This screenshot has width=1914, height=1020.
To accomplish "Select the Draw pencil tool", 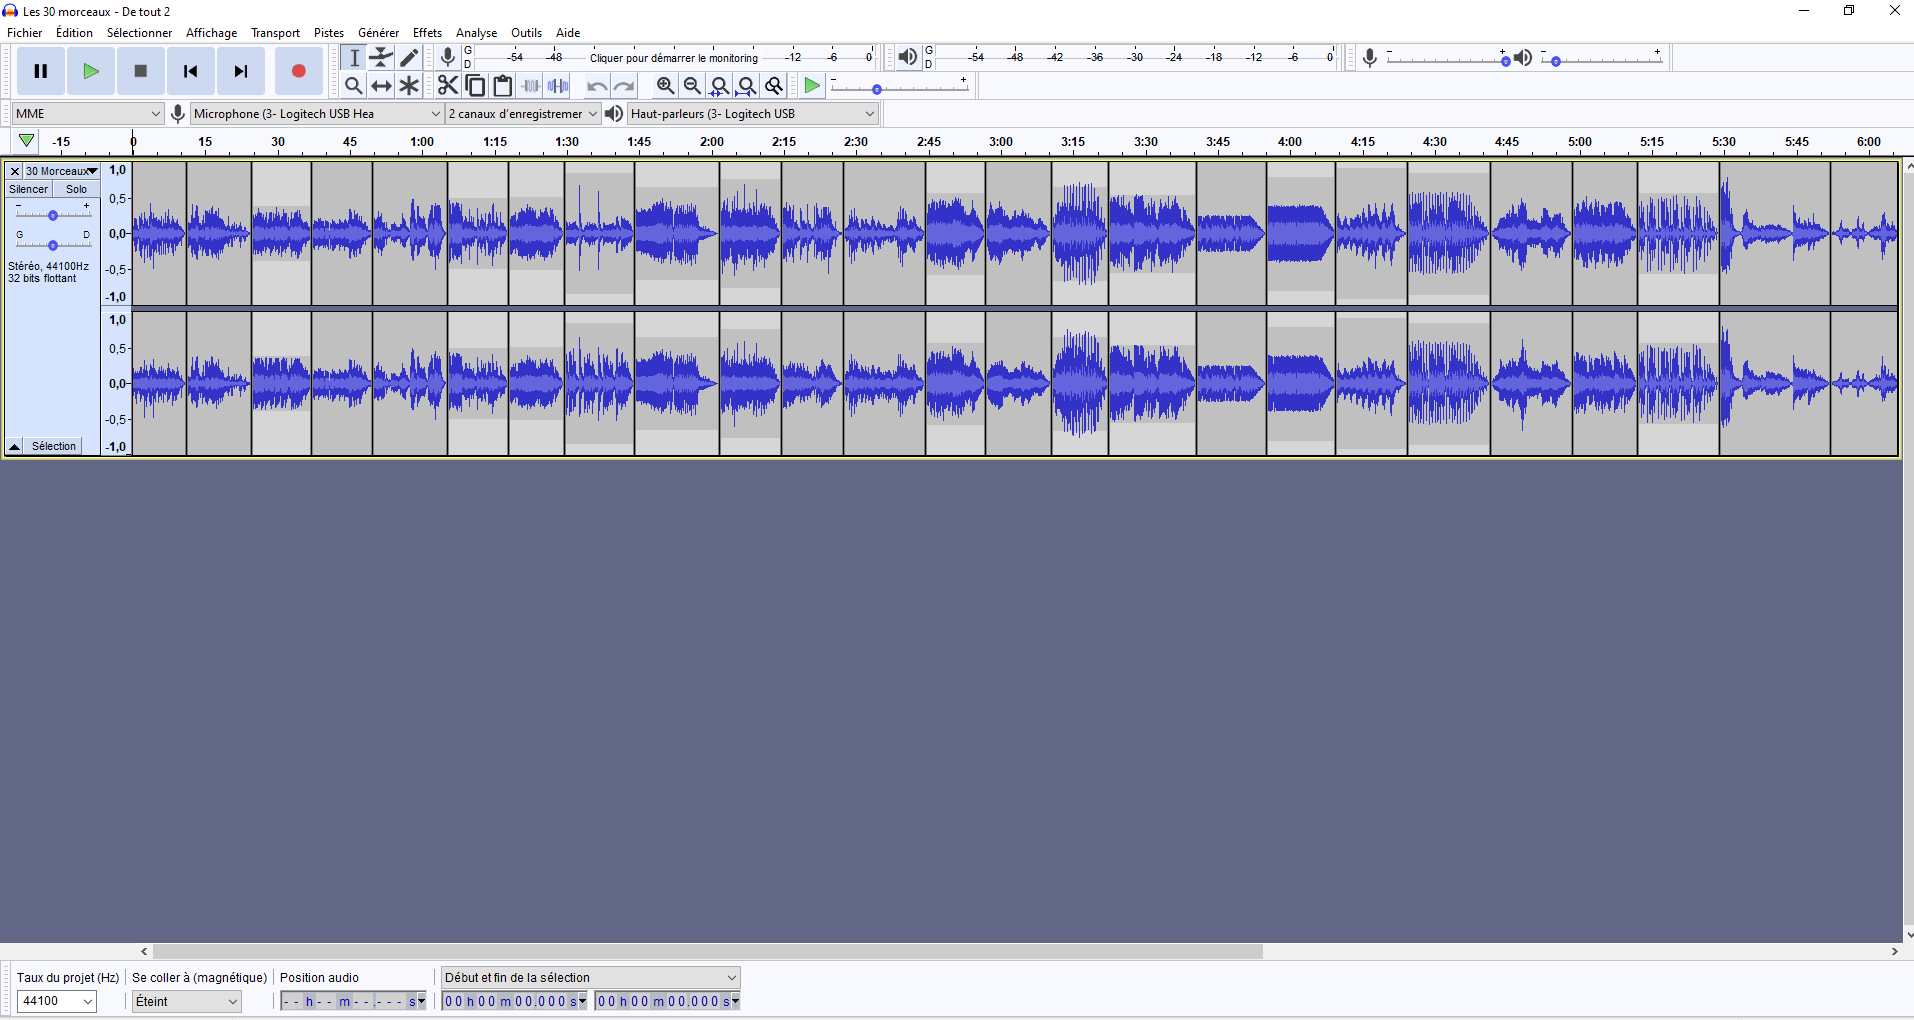I will coord(409,58).
